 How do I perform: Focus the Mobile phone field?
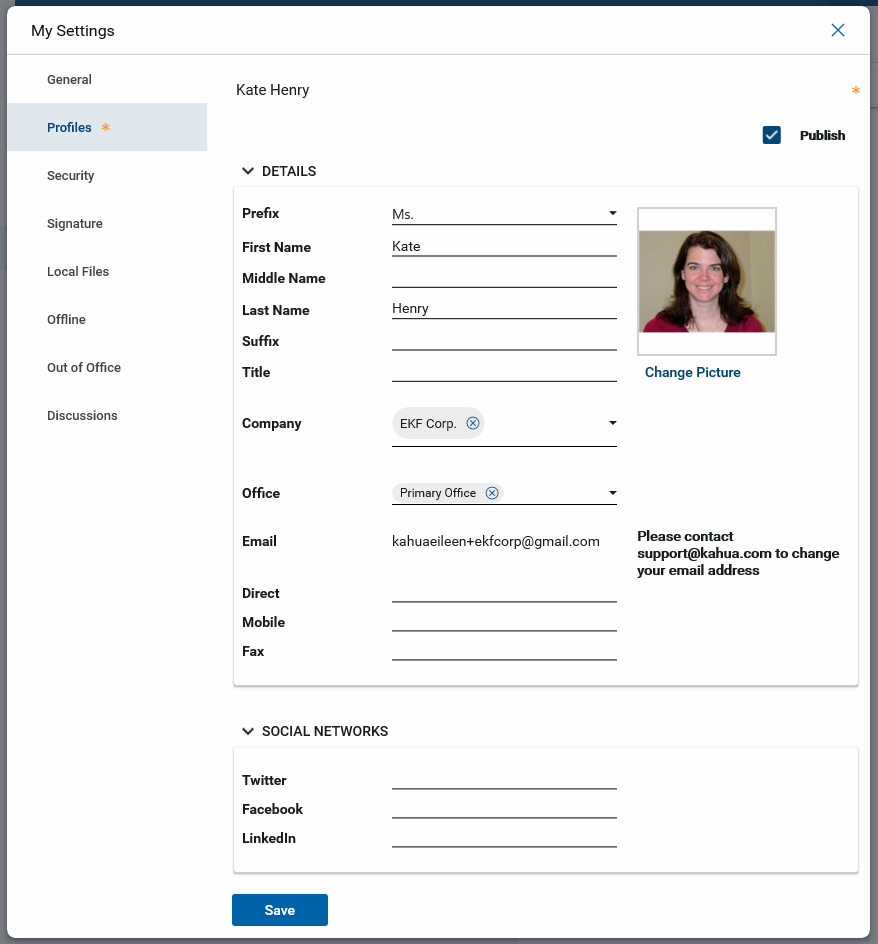click(504, 621)
